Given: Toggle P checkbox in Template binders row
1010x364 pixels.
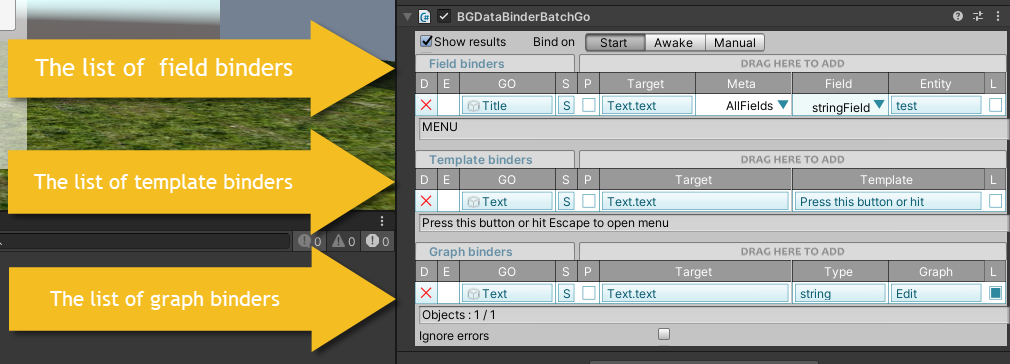Looking at the screenshot, I should coord(589,201).
